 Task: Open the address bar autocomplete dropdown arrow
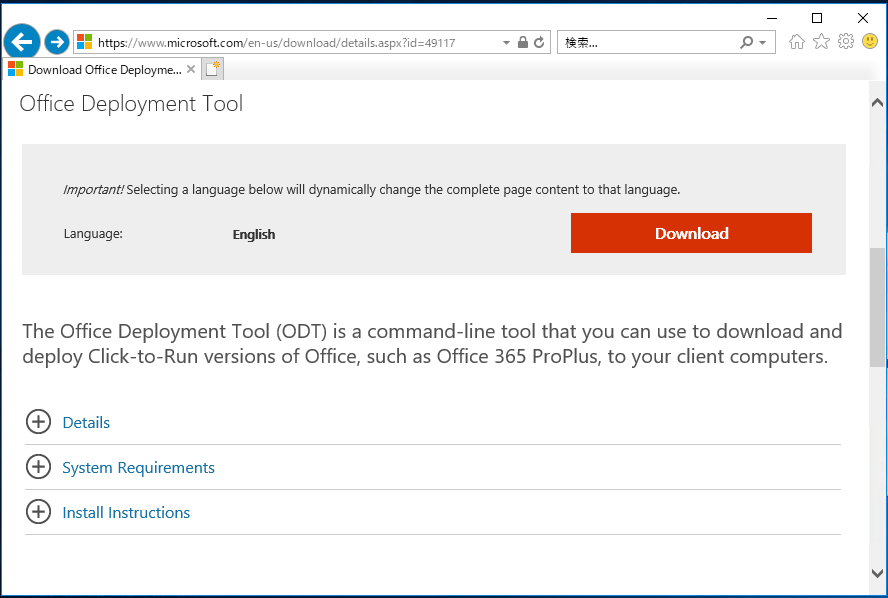[506, 42]
